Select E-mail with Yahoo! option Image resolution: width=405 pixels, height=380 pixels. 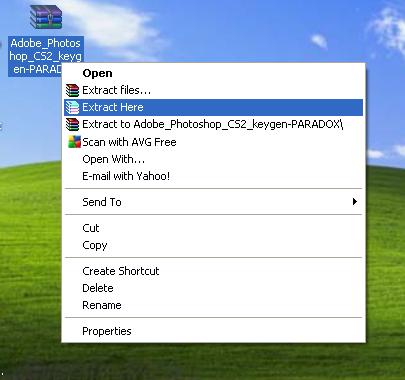click(x=213, y=176)
